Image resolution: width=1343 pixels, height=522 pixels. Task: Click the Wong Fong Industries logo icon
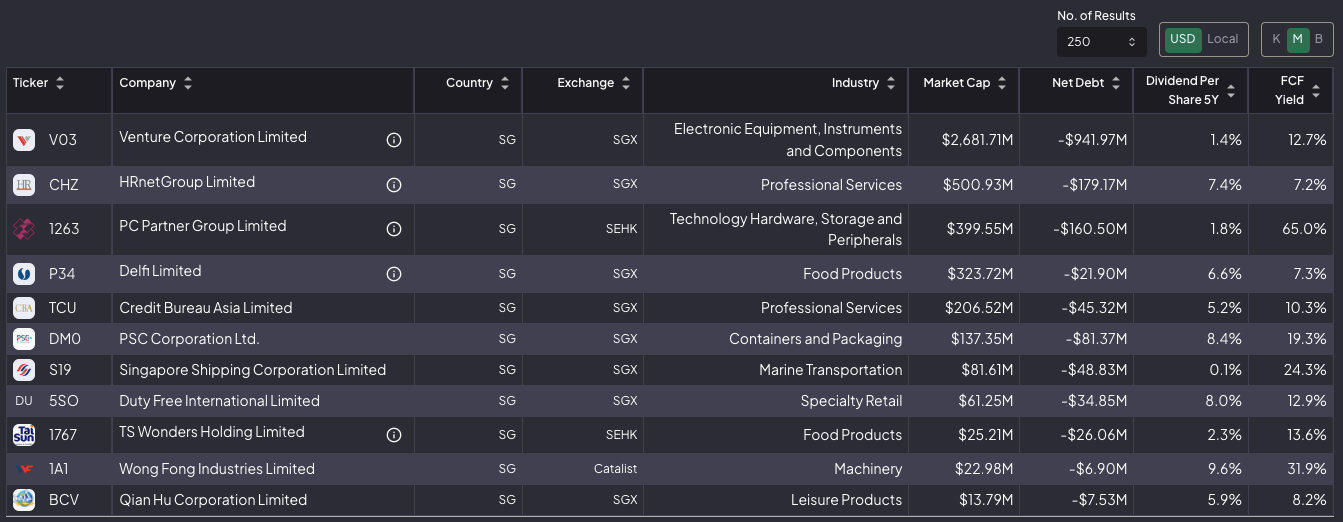point(24,469)
